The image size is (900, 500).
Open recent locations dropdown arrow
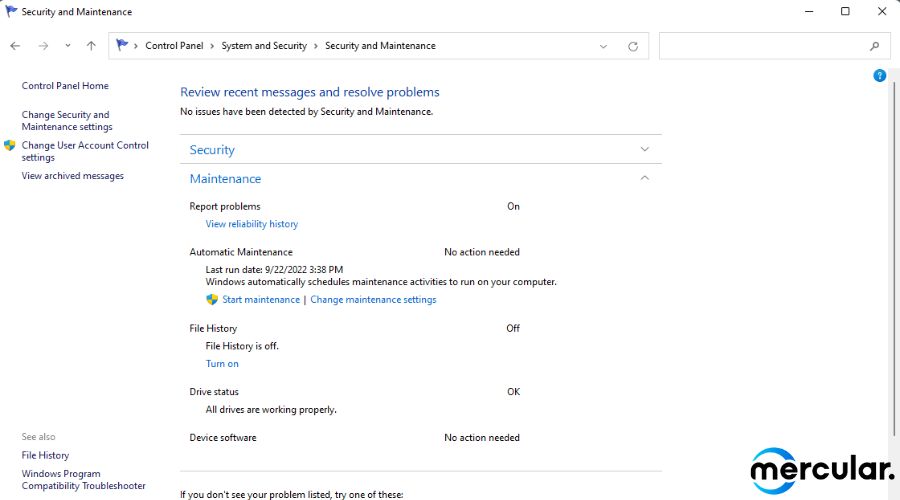68,46
